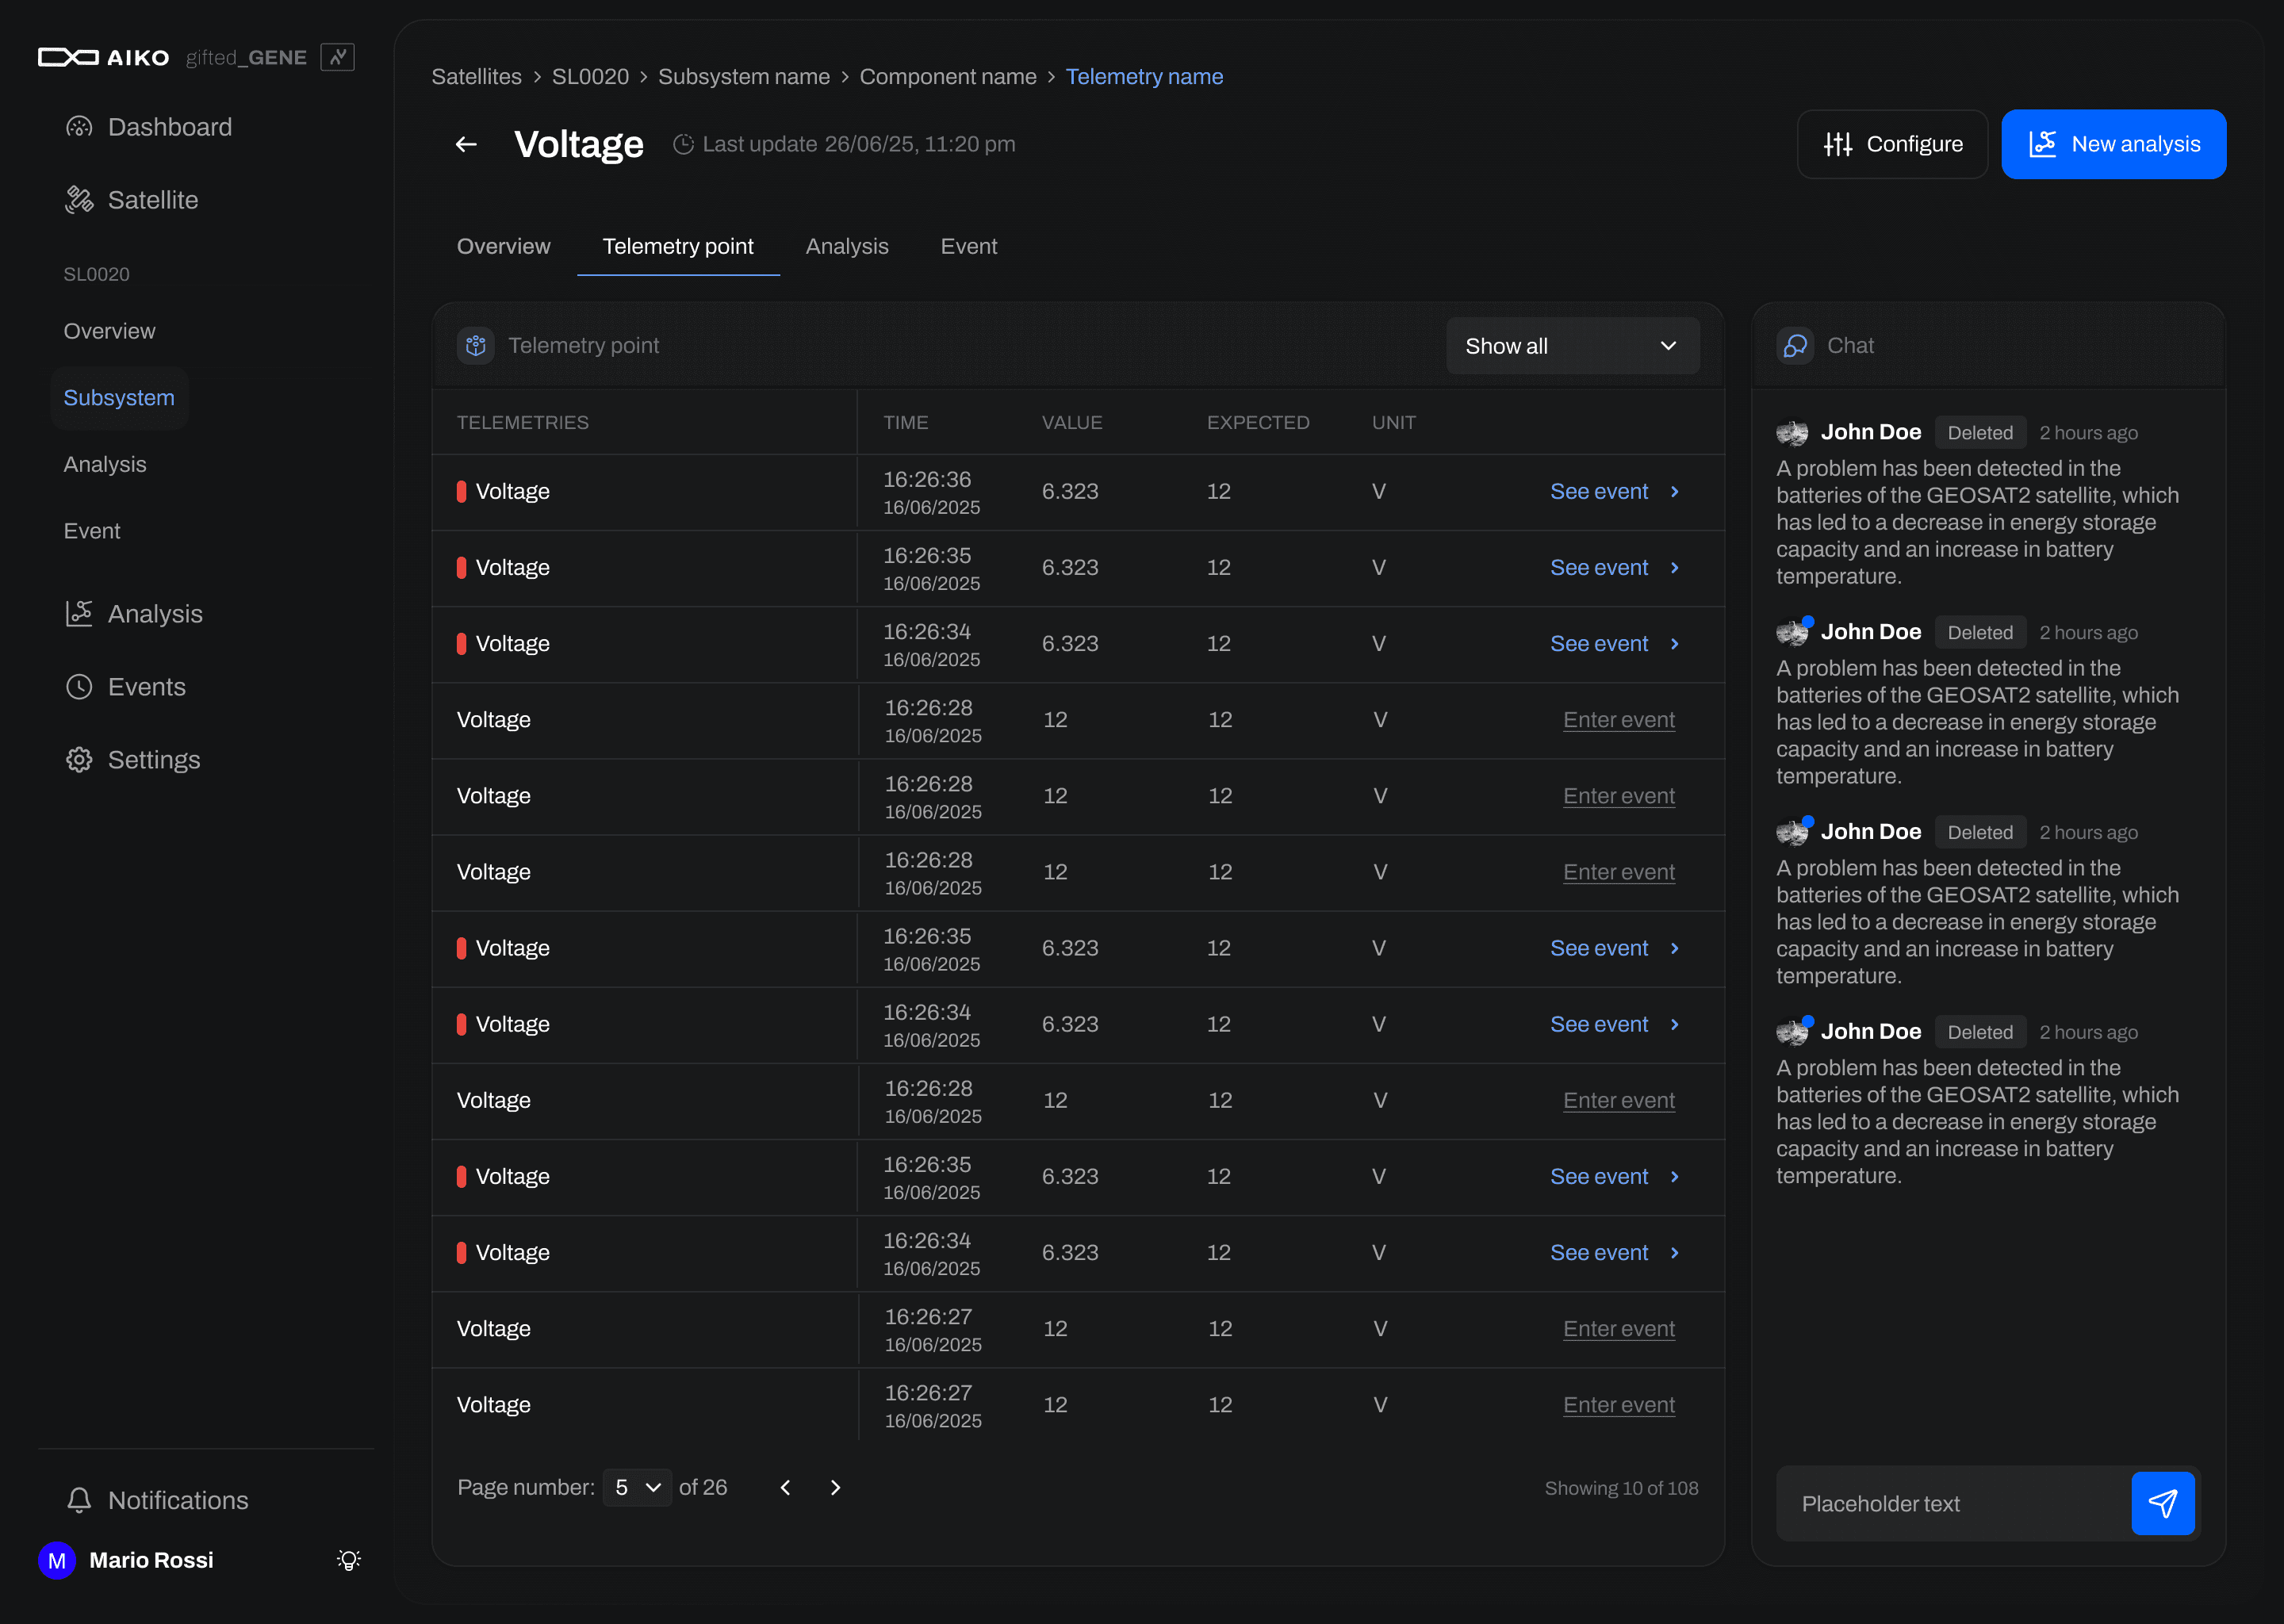The width and height of the screenshot is (2284, 1624).
Task: Open Notifications bell in sidebar
Action: click(79, 1500)
